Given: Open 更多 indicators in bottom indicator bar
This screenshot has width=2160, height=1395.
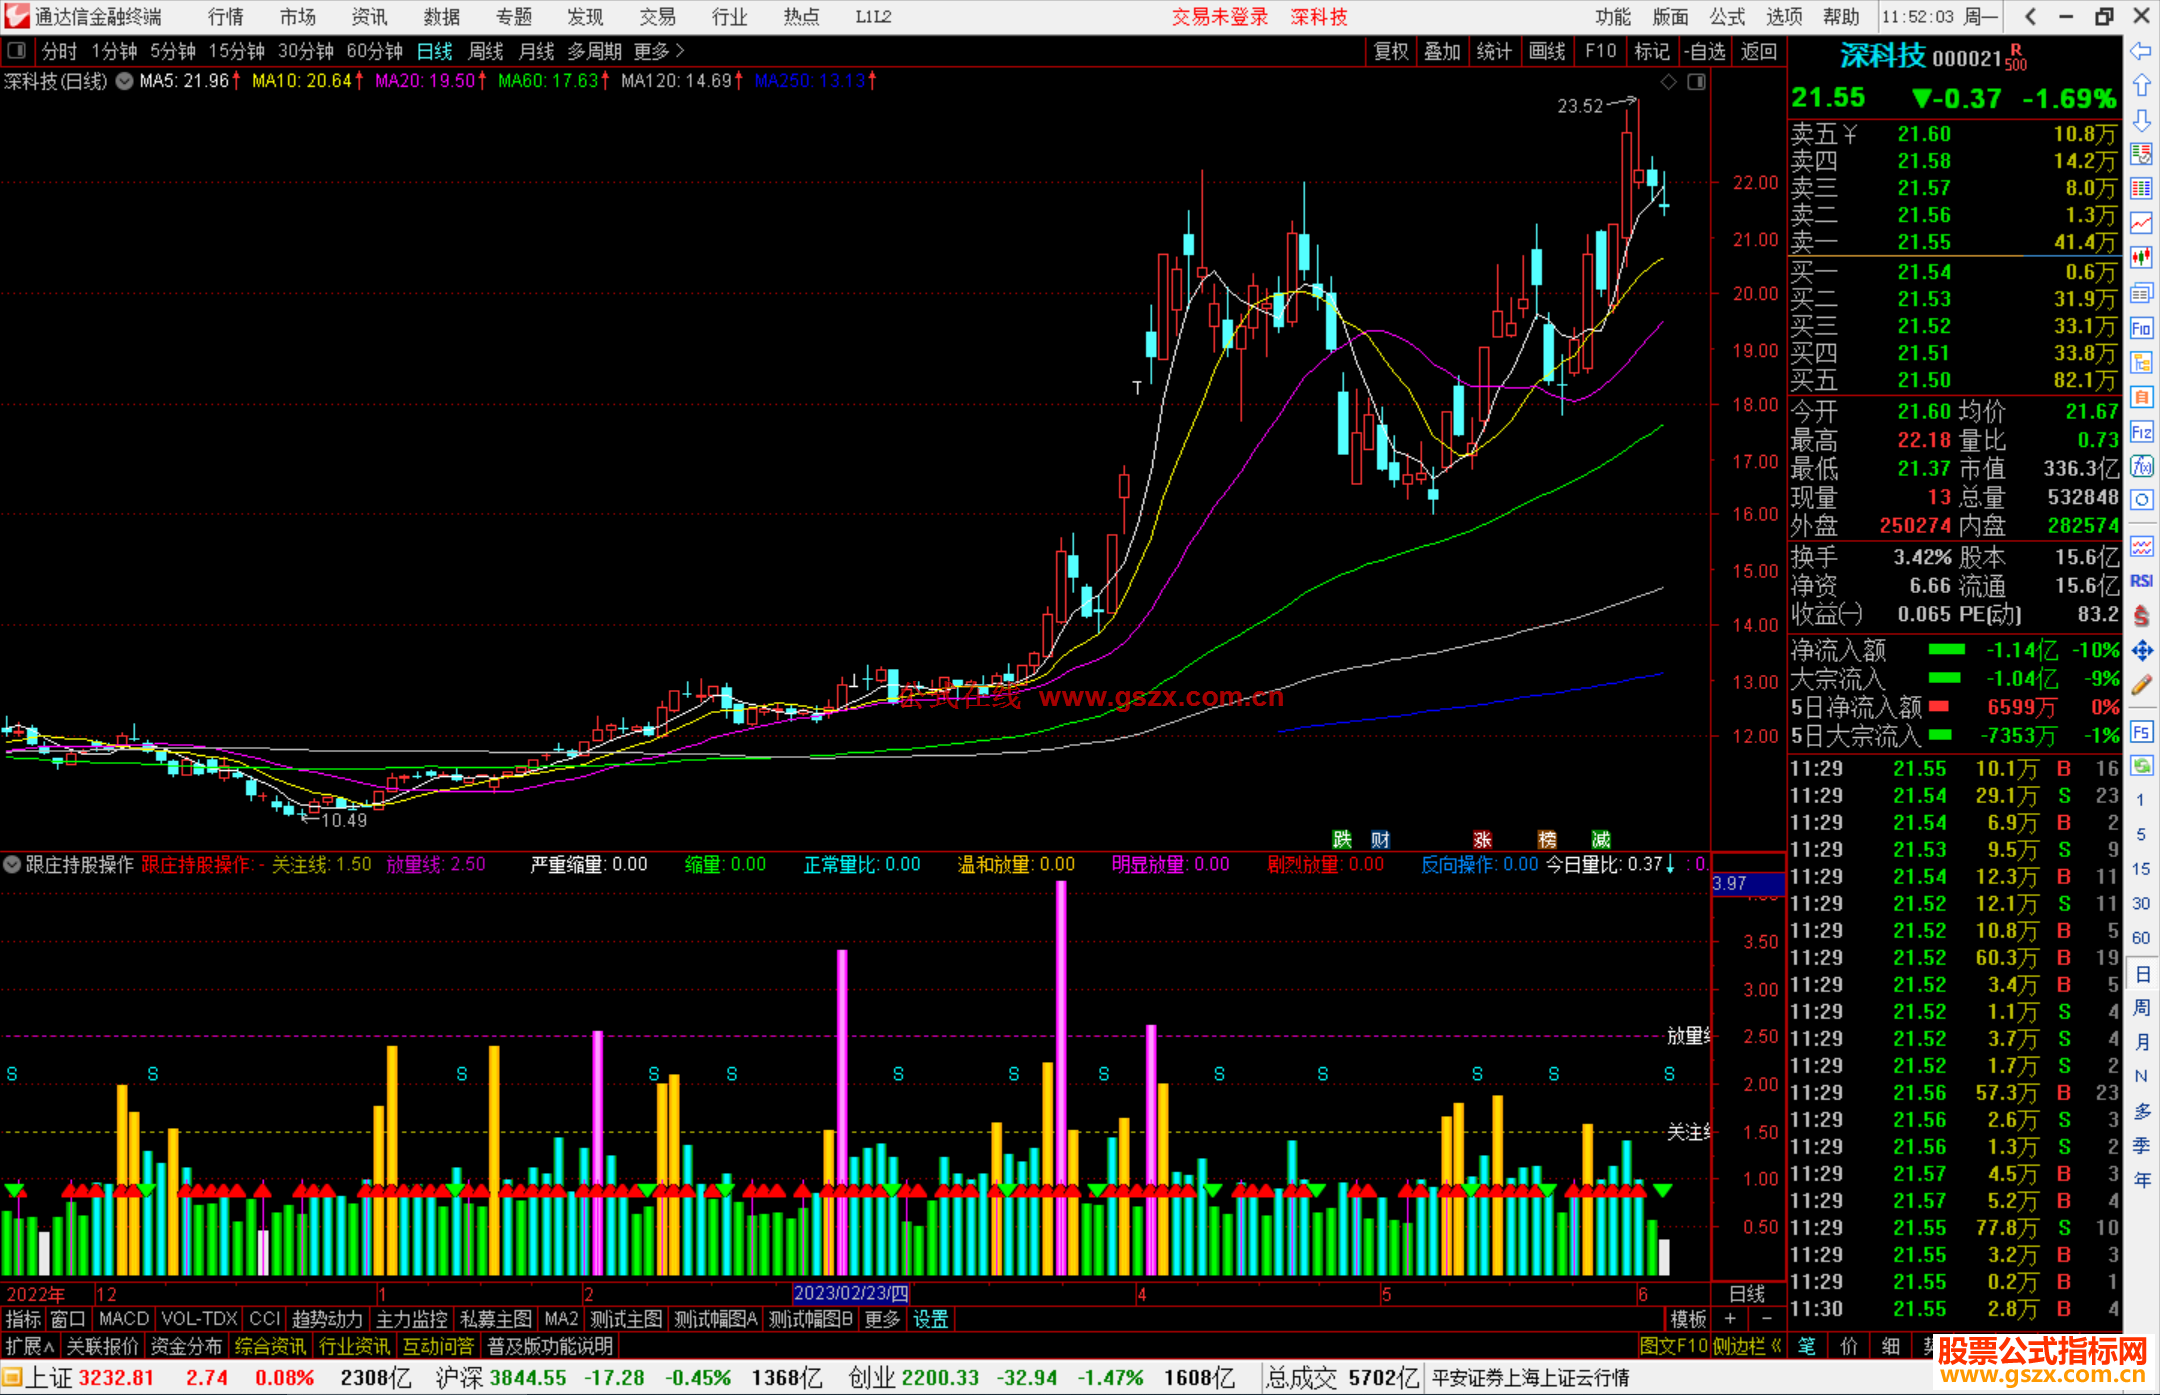Looking at the screenshot, I should click(882, 1319).
